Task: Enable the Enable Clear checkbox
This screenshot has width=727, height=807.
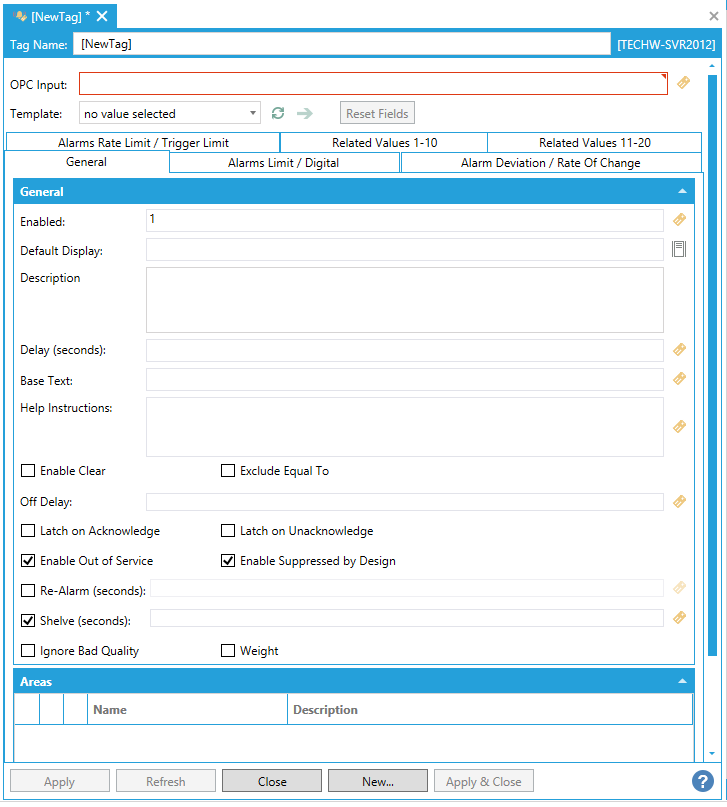Action: coord(28,471)
